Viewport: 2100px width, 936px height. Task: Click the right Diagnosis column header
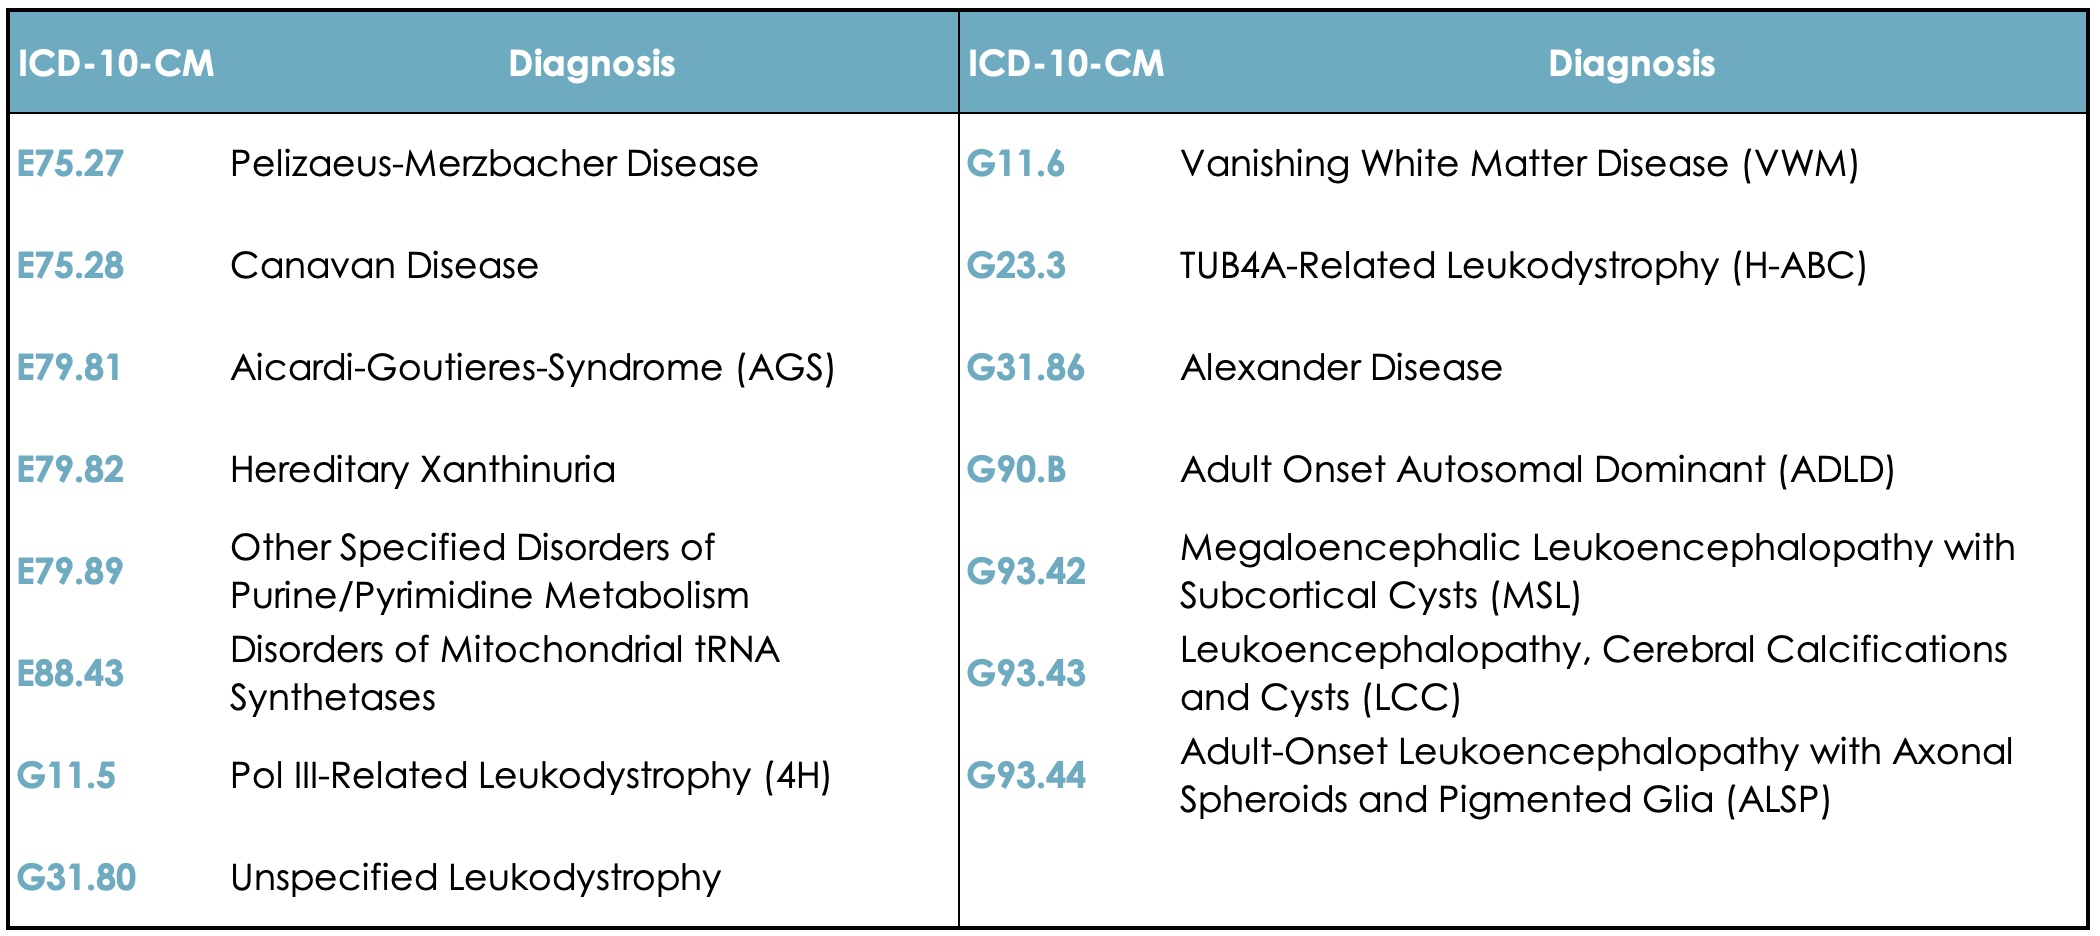click(1632, 63)
